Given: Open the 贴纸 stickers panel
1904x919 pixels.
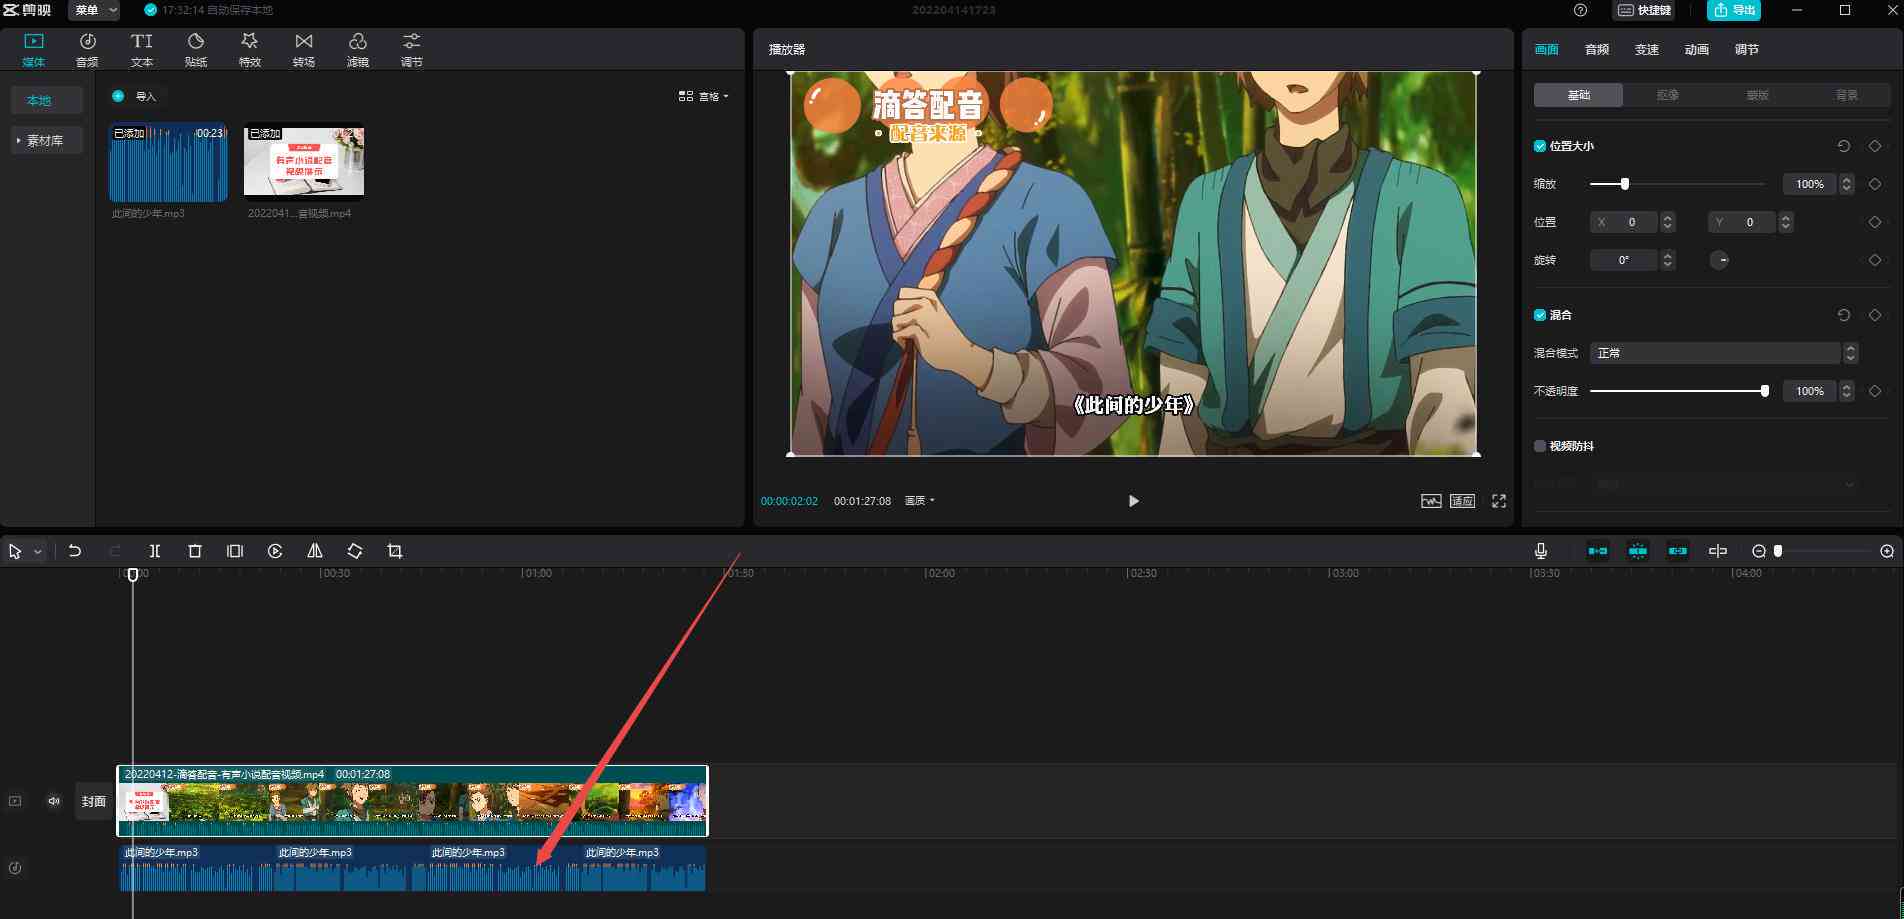Looking at the screenshot, I should 196,49.
